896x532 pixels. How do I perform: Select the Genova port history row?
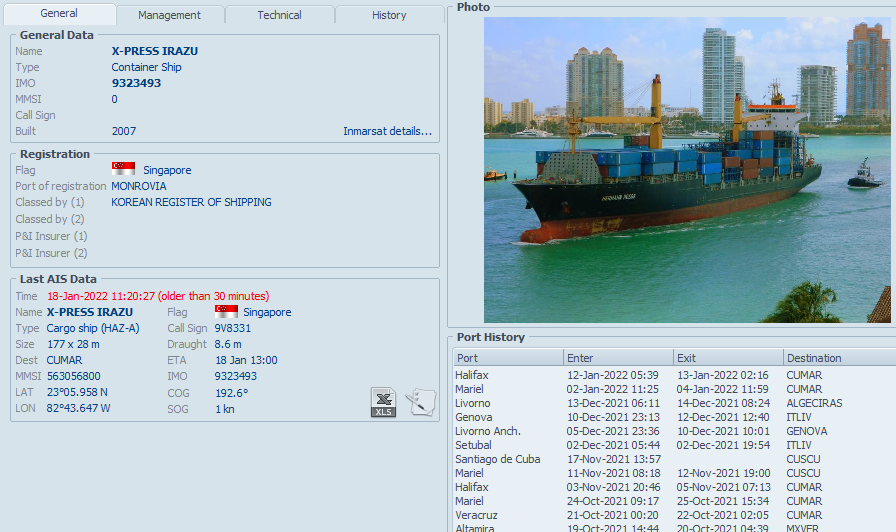[674, 417]
